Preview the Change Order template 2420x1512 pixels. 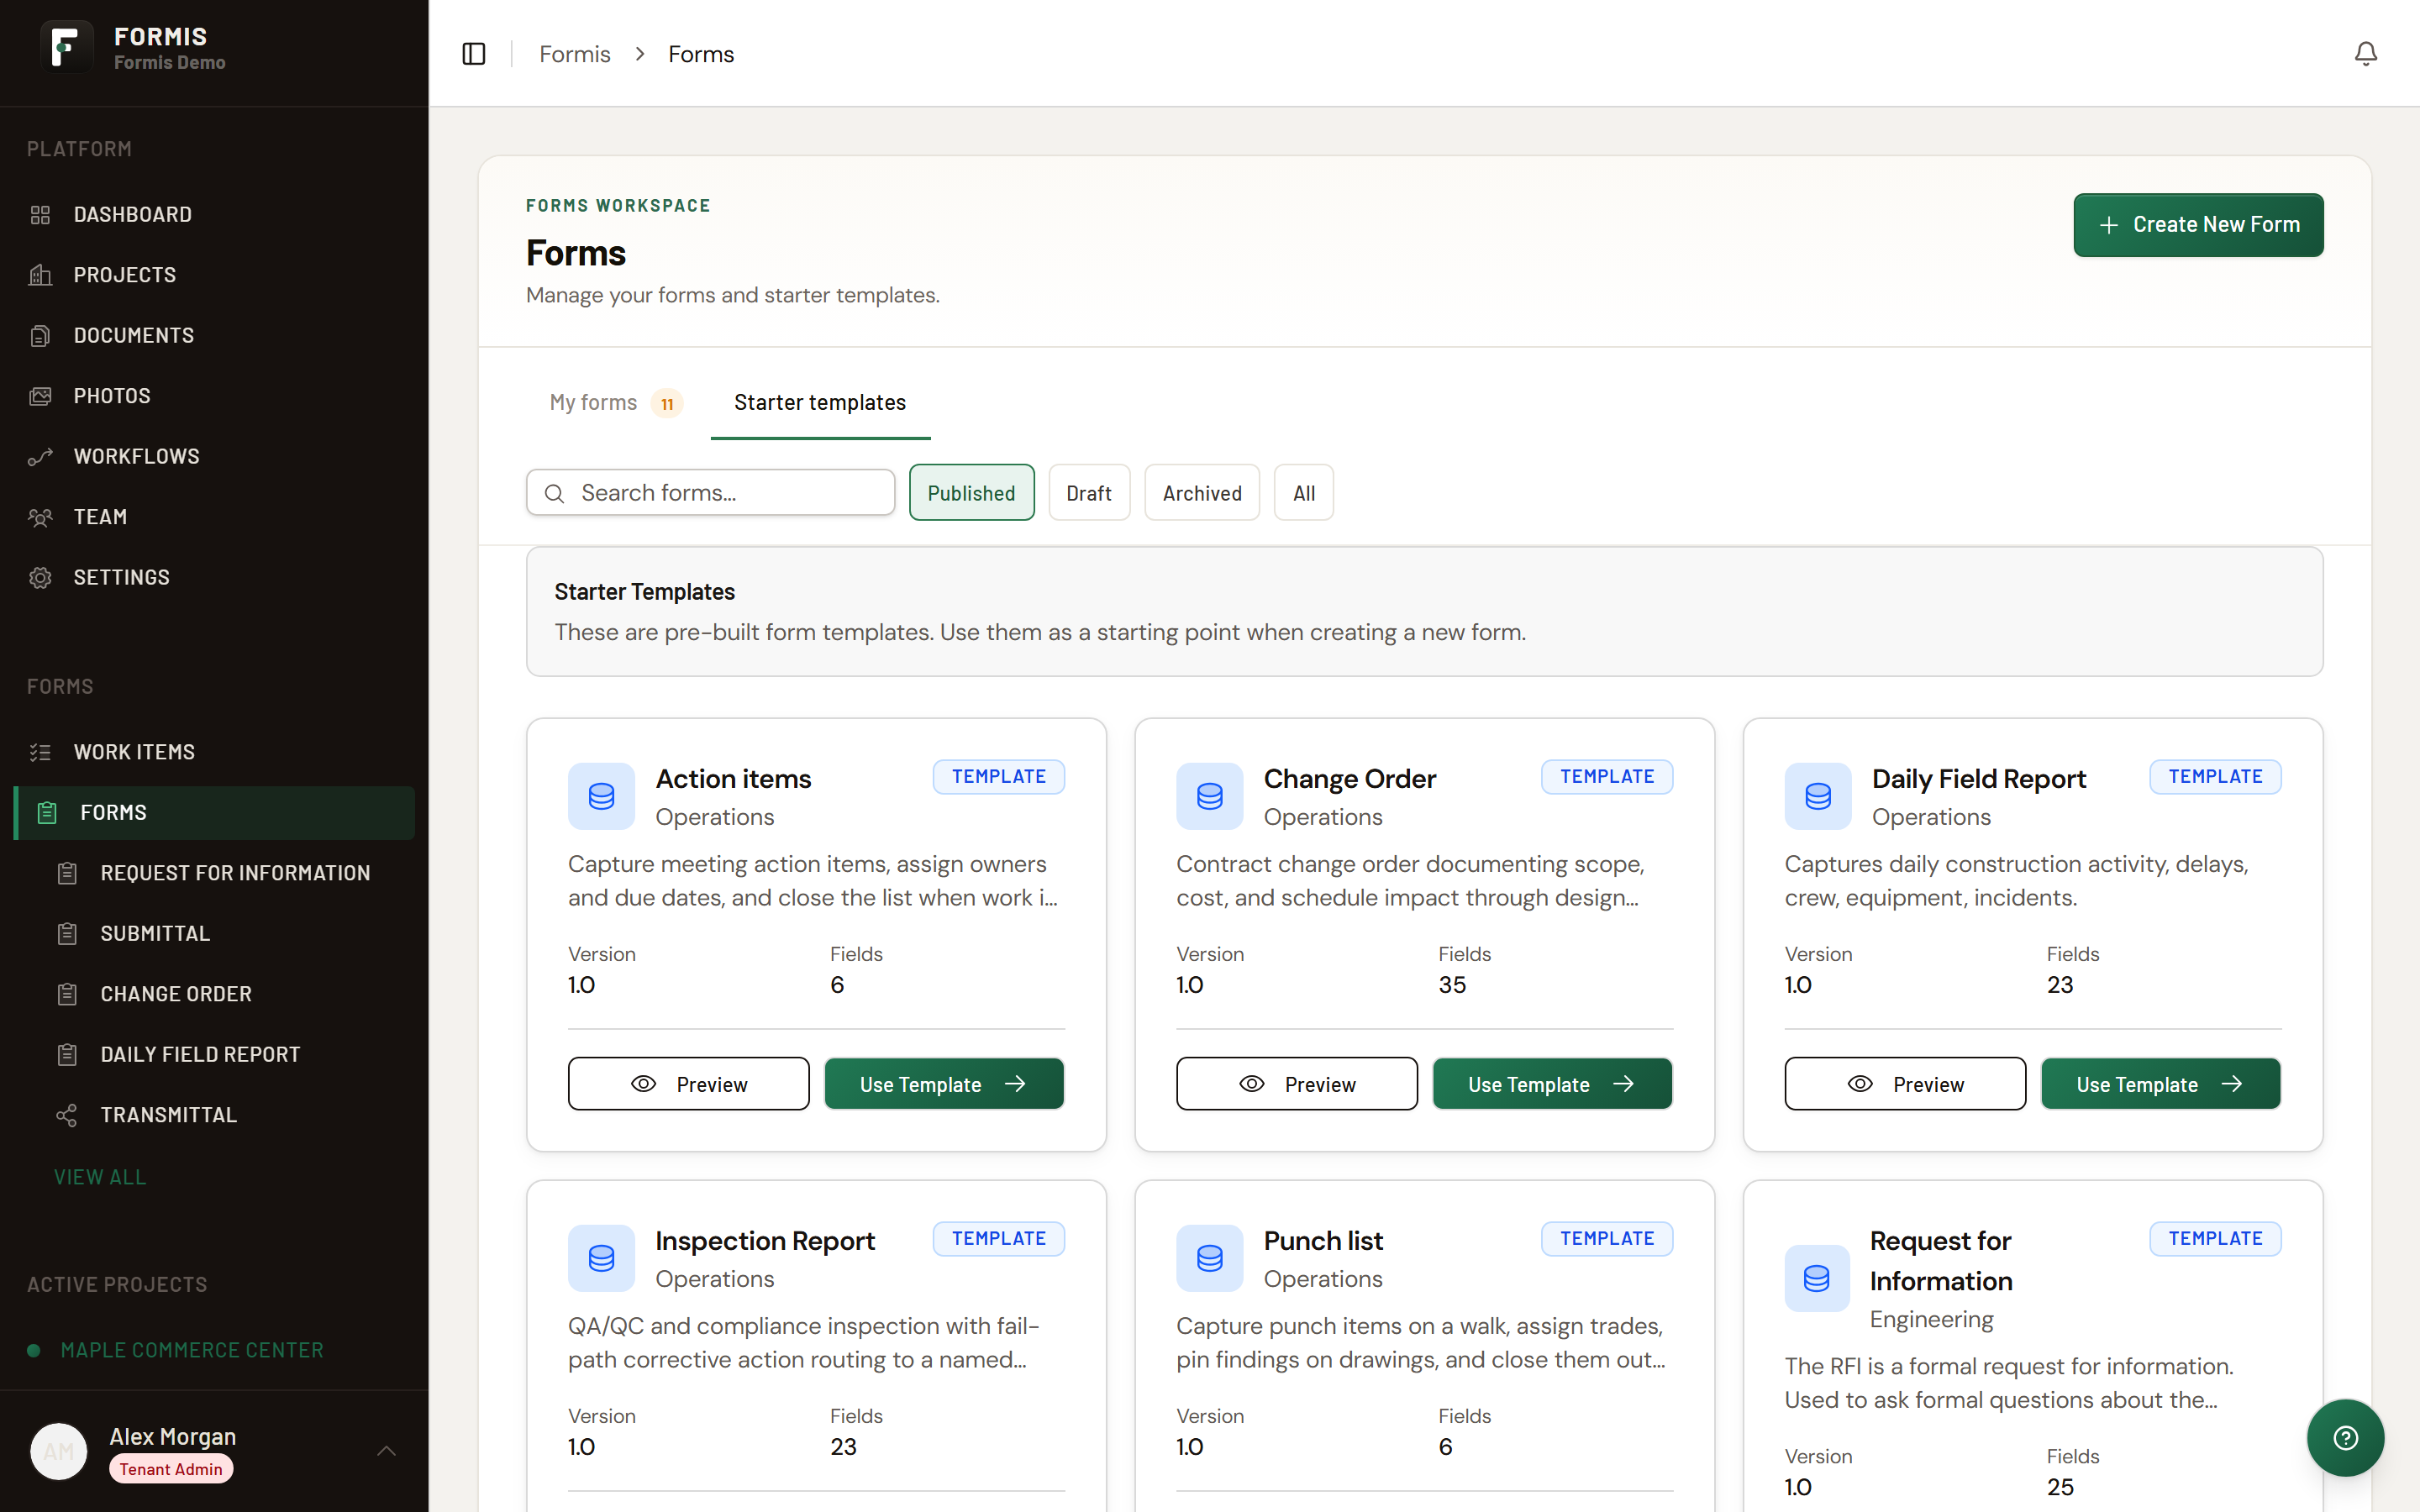[1297, 1084]
